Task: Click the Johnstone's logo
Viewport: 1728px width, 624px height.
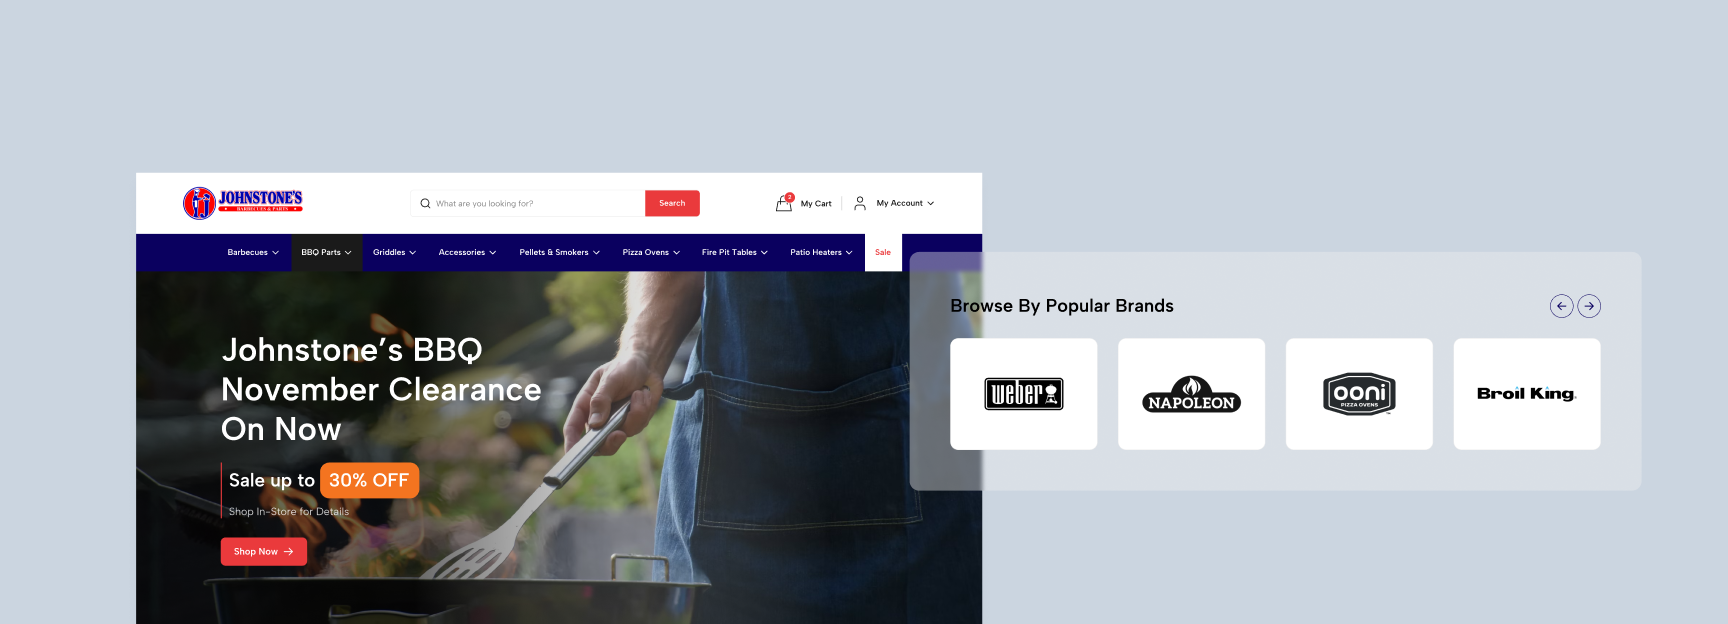Action: (x=242, y=203)
